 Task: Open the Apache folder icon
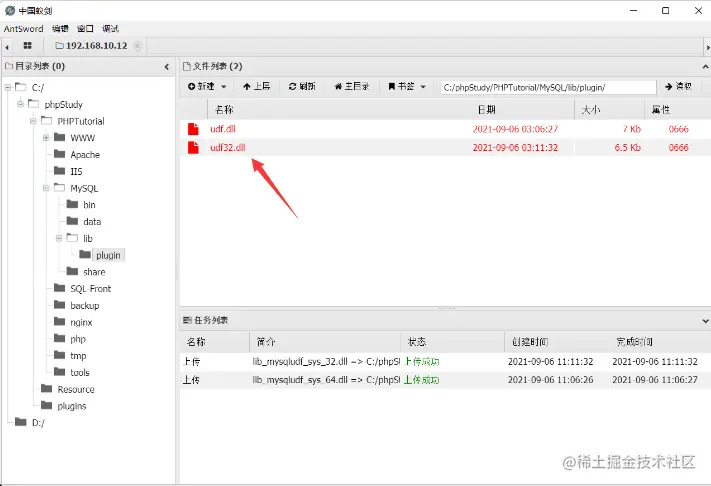(59, 154)
